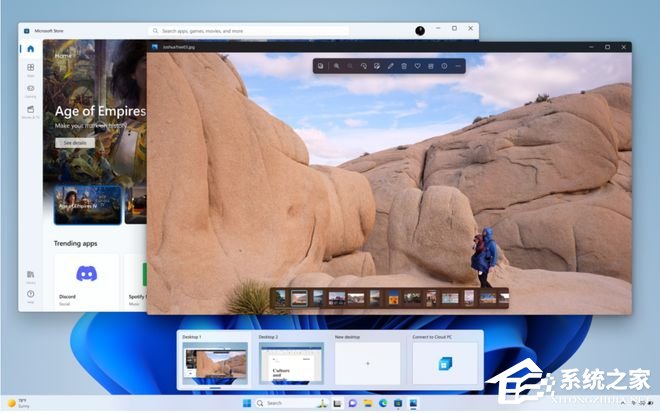Open Movies & TV in Microsoft Store sidebar
This screenshot has width=660, height=413.
[31, 111]
